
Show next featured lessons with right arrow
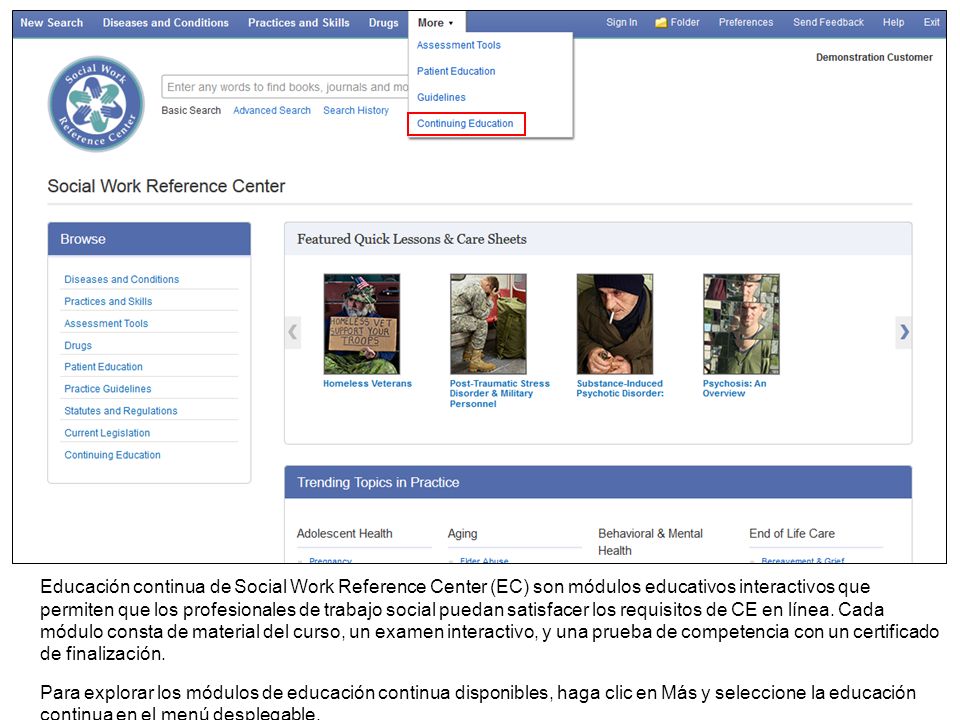click(904, 332)
